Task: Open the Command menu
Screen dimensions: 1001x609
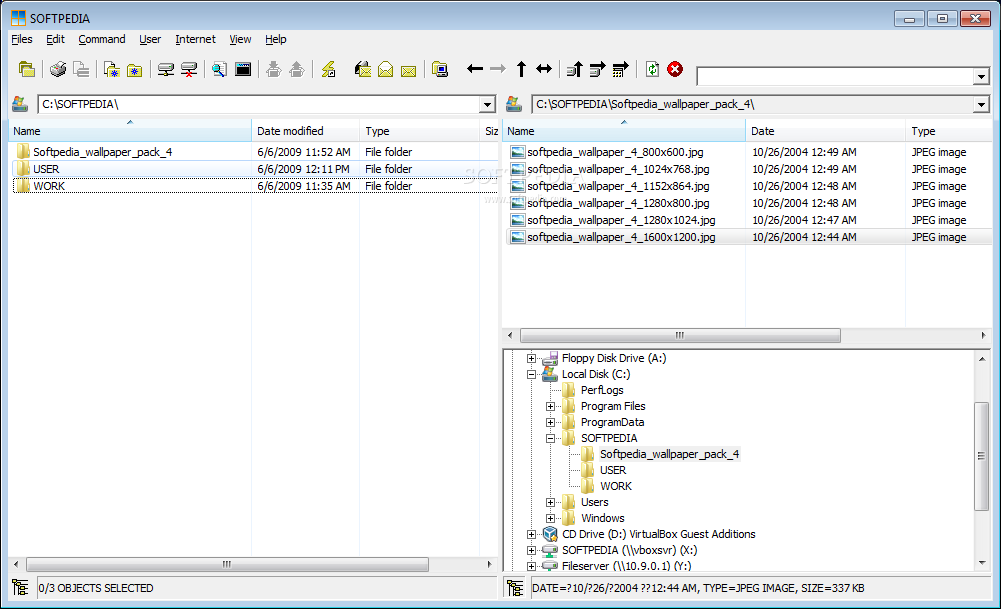Action: (x=102, y=39)
